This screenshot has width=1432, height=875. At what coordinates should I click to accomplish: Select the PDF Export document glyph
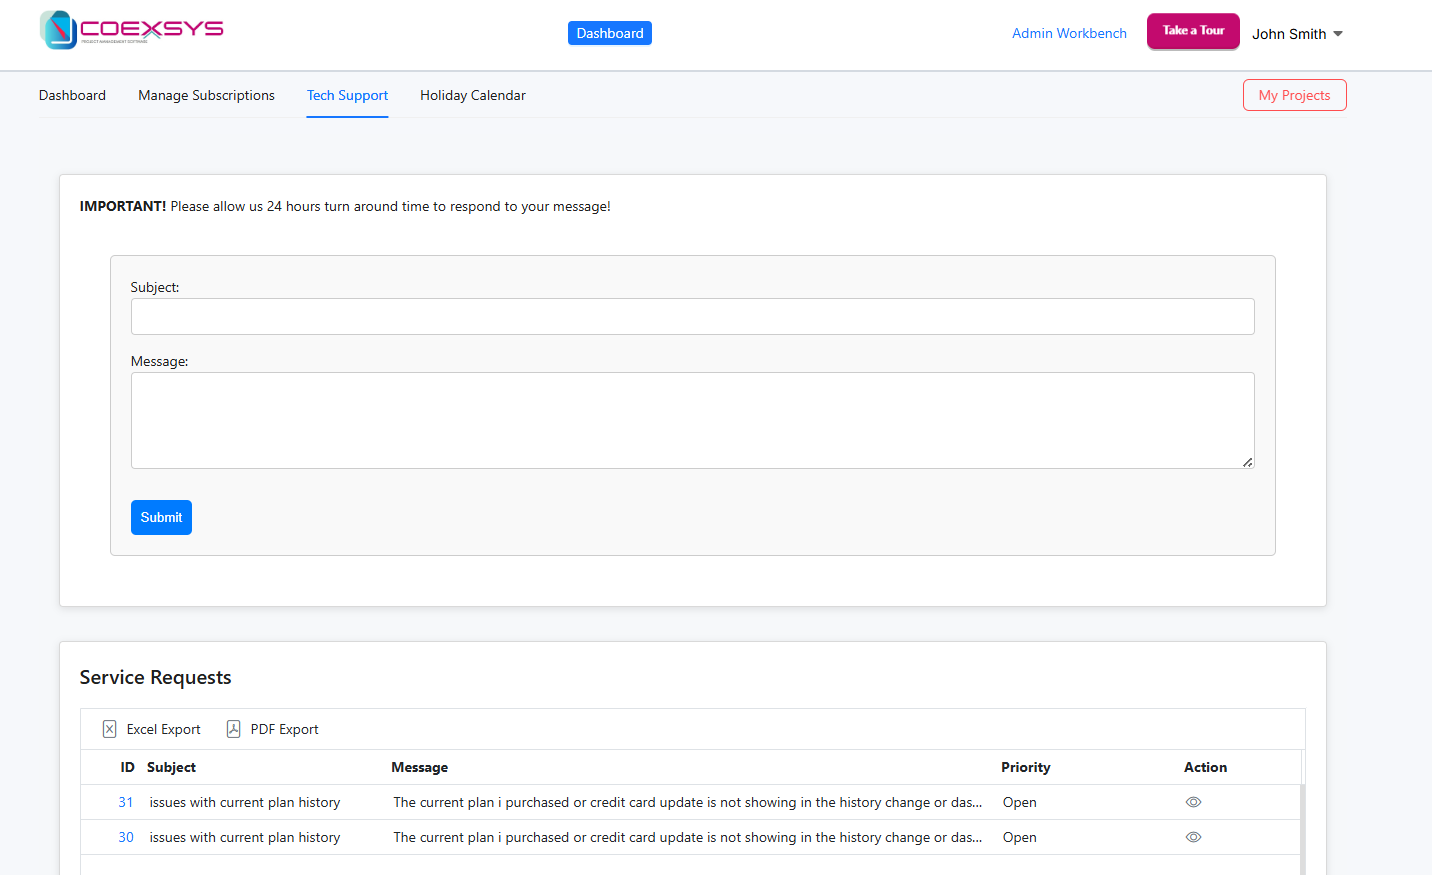pos(233,729)
